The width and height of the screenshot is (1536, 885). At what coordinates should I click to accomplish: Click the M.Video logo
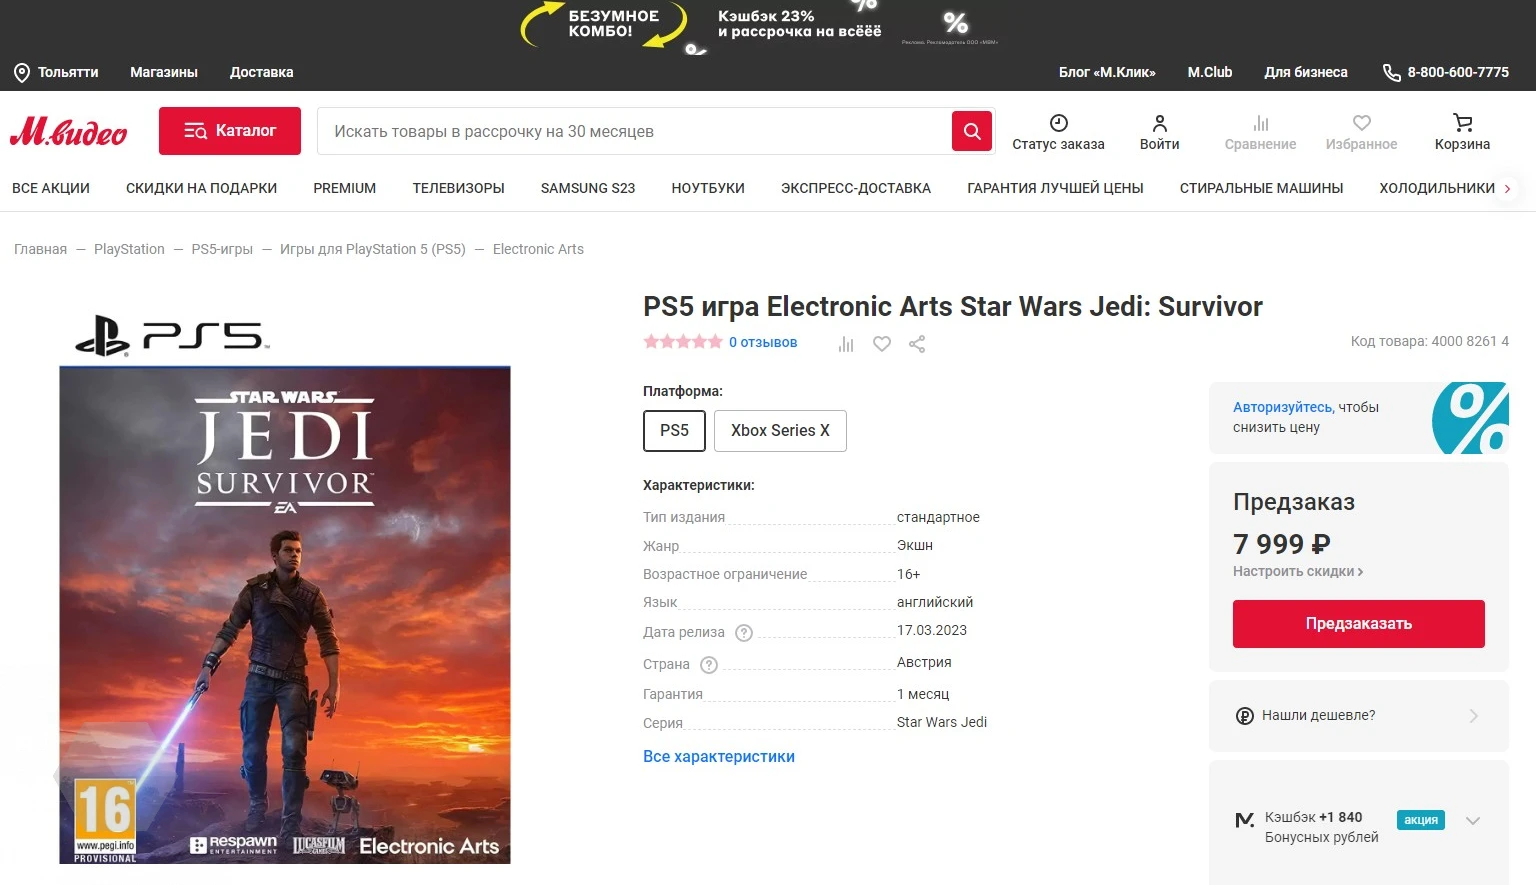(x=68, y=131)
